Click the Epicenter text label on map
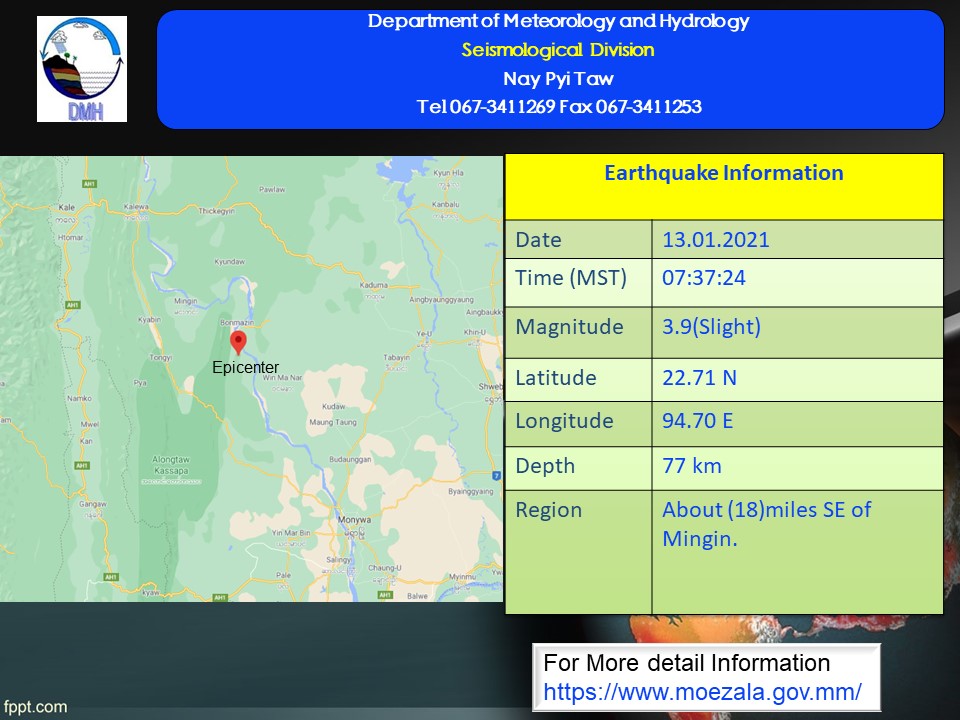Viewport: 960px width, 720px height. 246,368
